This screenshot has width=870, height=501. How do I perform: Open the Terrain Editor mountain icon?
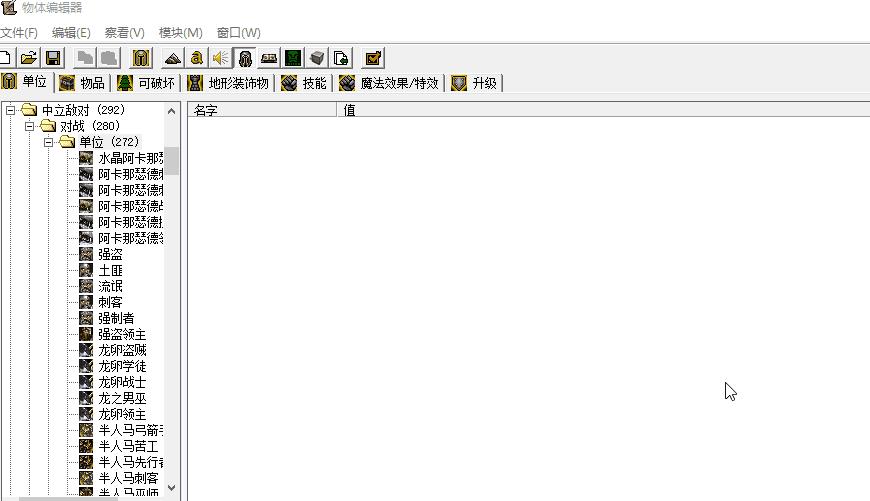coord(173,58)
